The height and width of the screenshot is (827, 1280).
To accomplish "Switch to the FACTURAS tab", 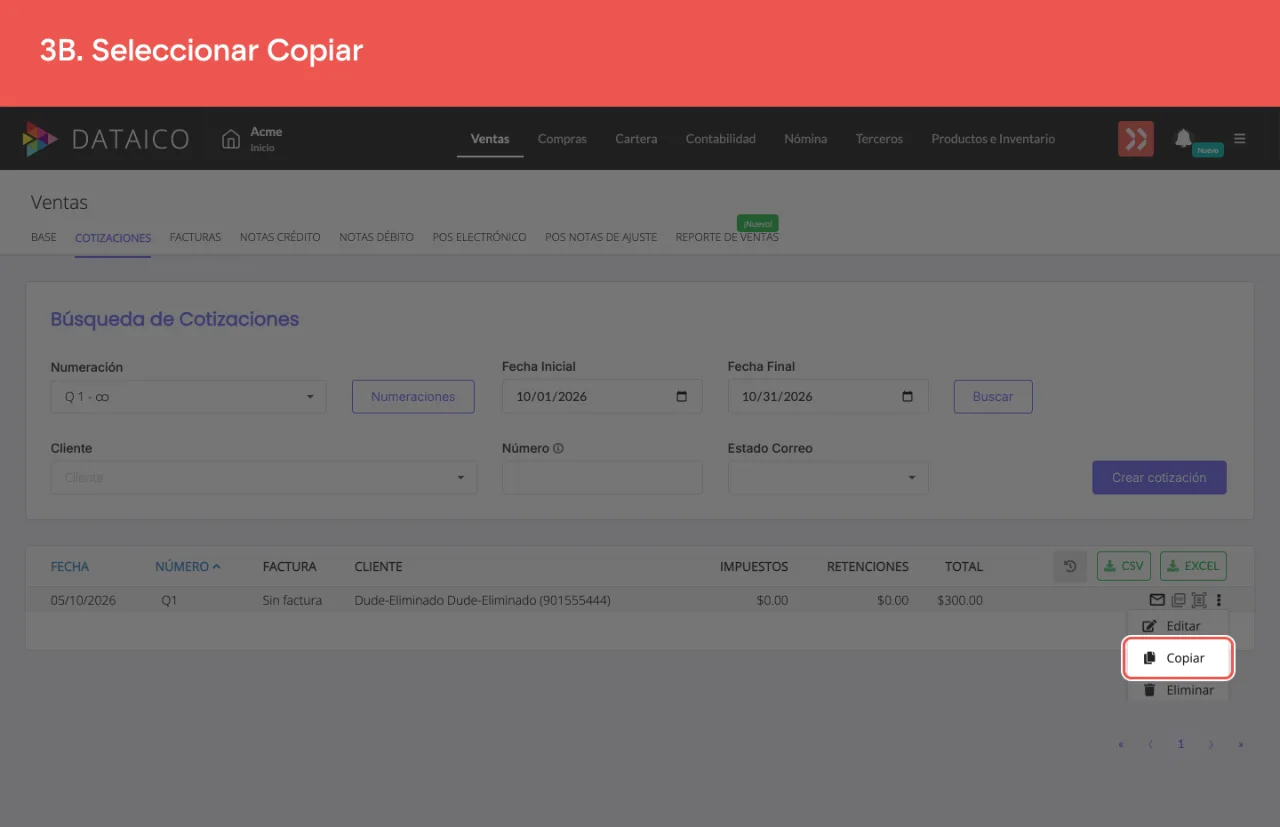I will [195, 237].
